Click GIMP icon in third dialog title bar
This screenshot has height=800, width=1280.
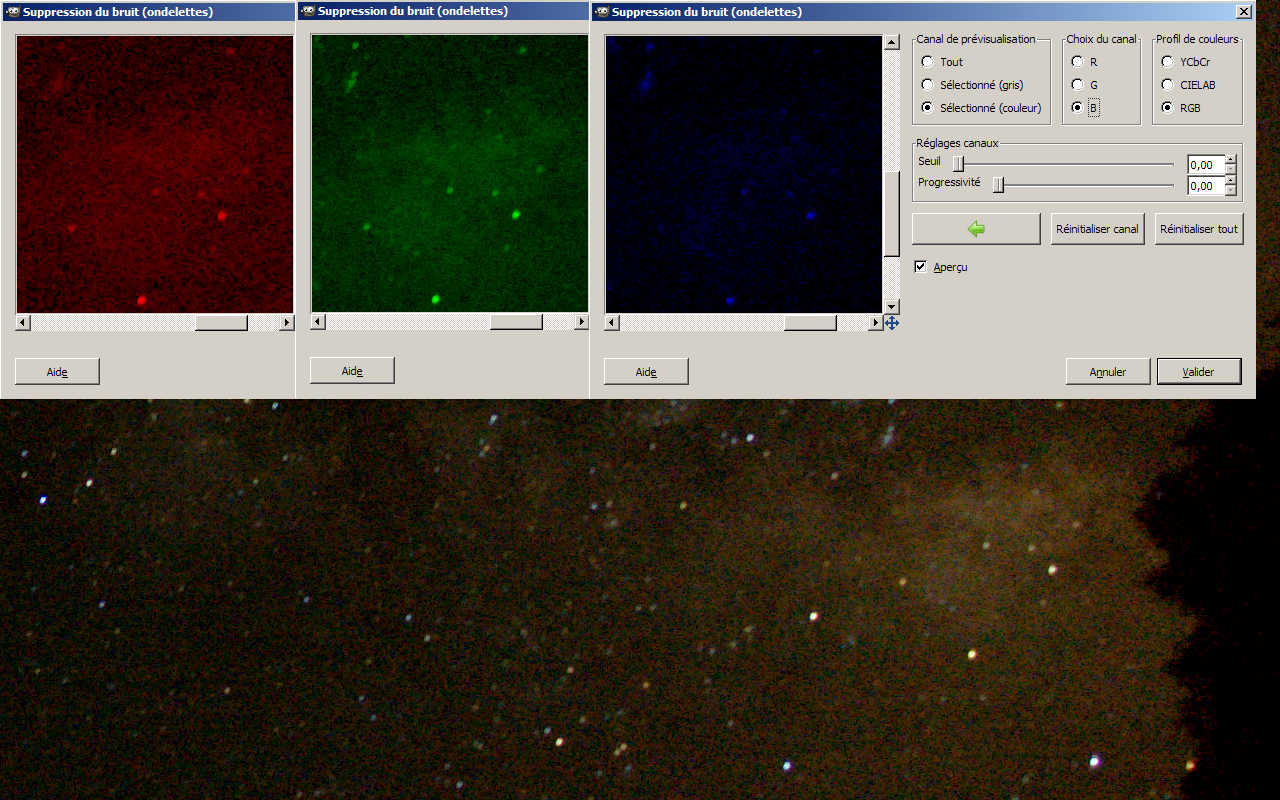(601, 12)
